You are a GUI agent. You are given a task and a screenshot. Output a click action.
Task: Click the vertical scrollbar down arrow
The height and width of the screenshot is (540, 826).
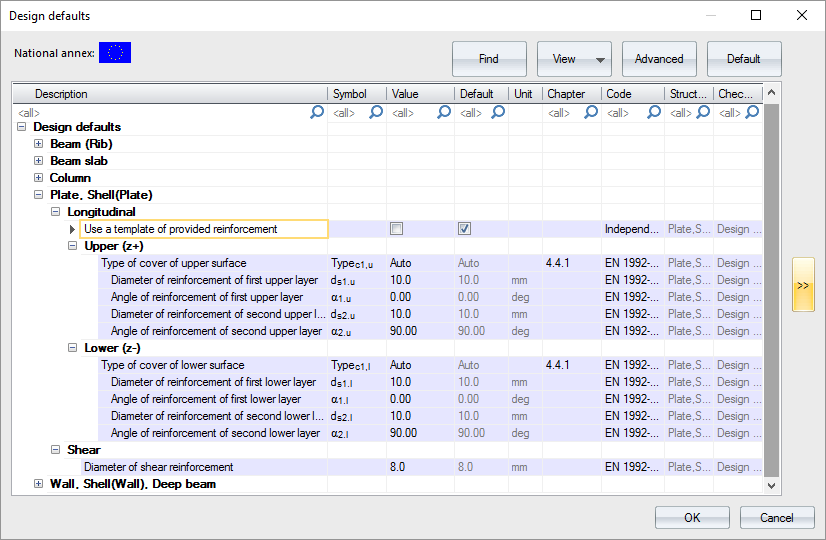[x=771, y=484]
